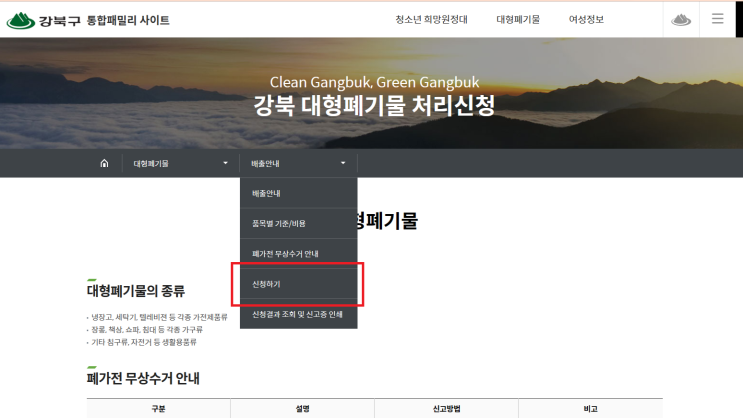743x418 pixels.
Task: Select 배출안내 in dropdown list
Action: (x=299, y=193)
